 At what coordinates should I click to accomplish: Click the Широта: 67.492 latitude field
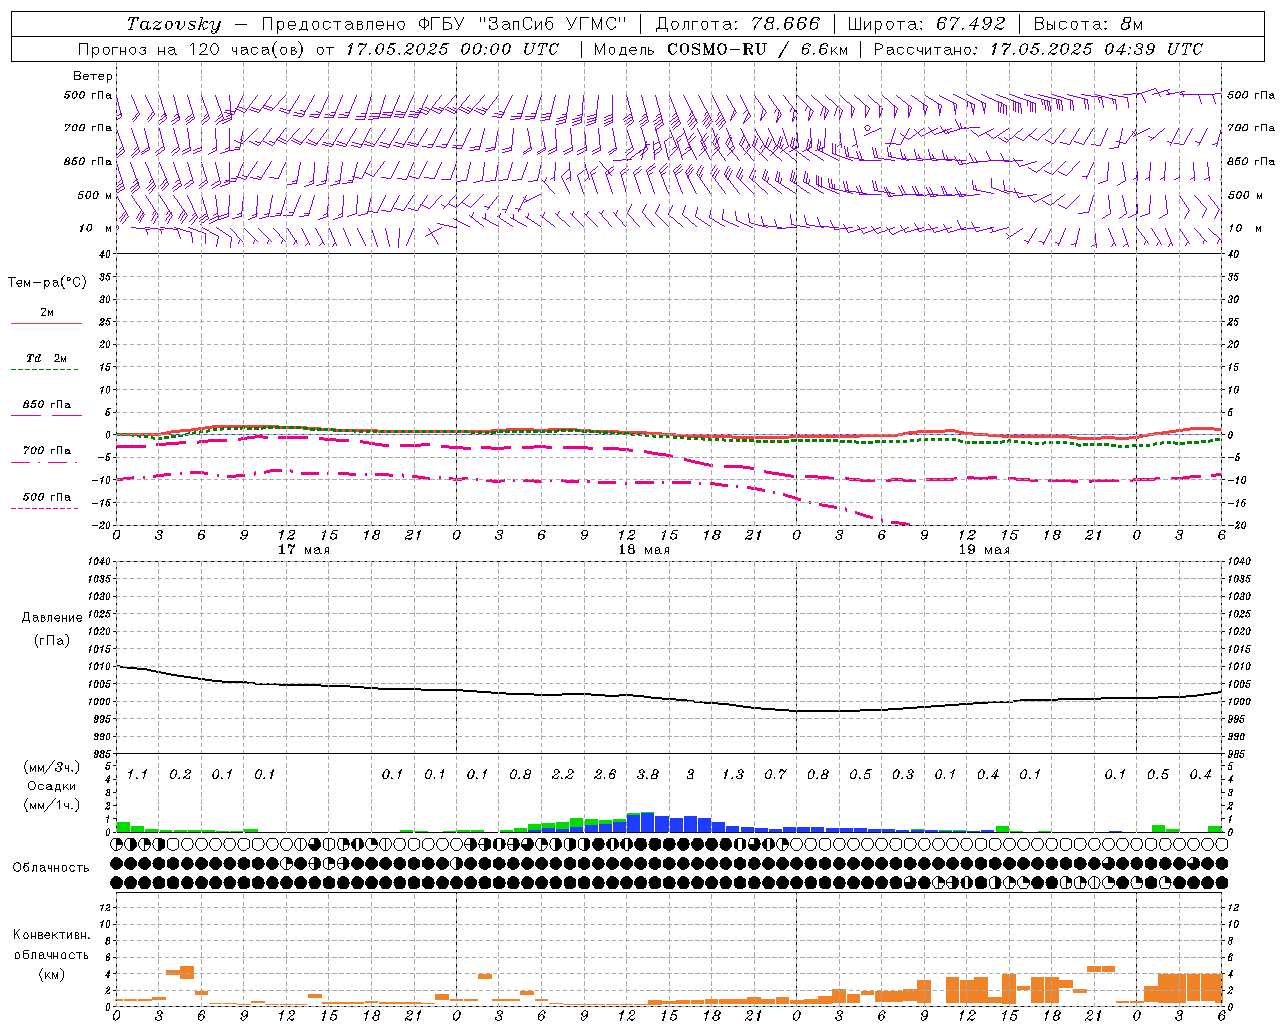point(926,24)
